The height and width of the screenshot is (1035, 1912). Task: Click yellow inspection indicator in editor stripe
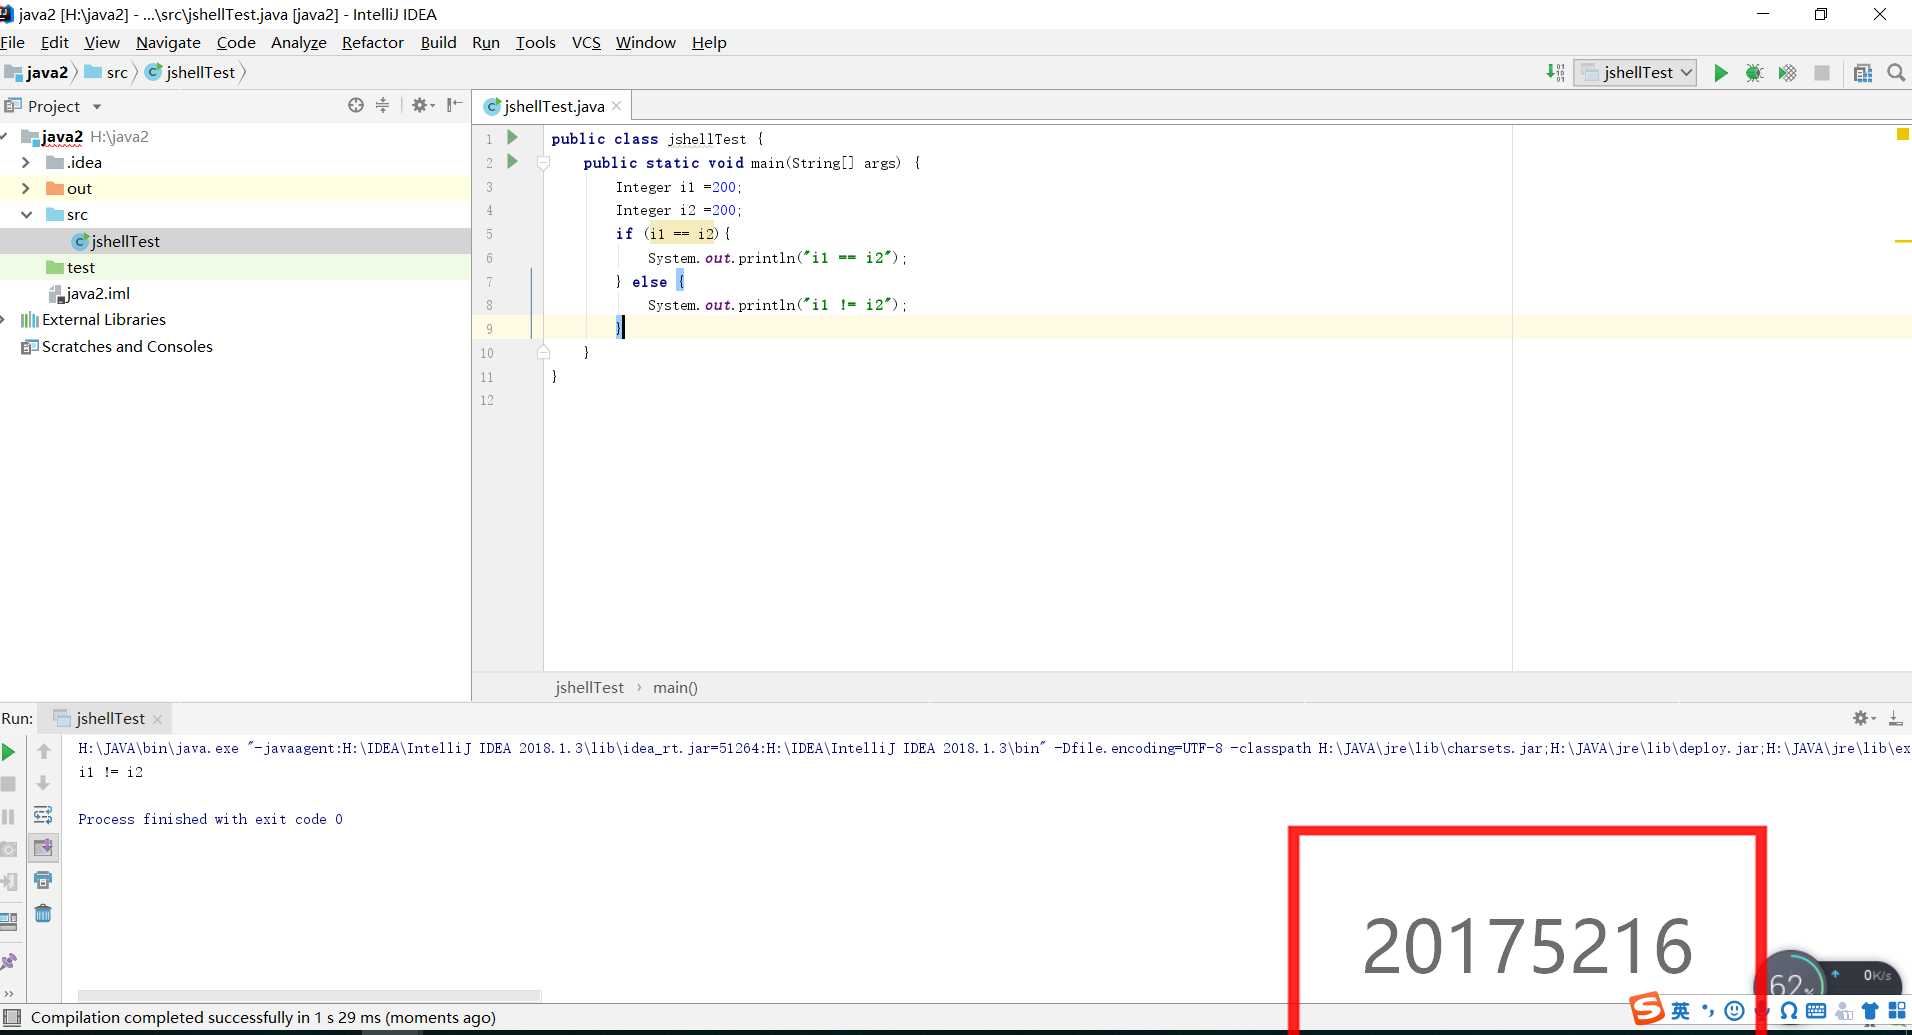[1902, 134]
